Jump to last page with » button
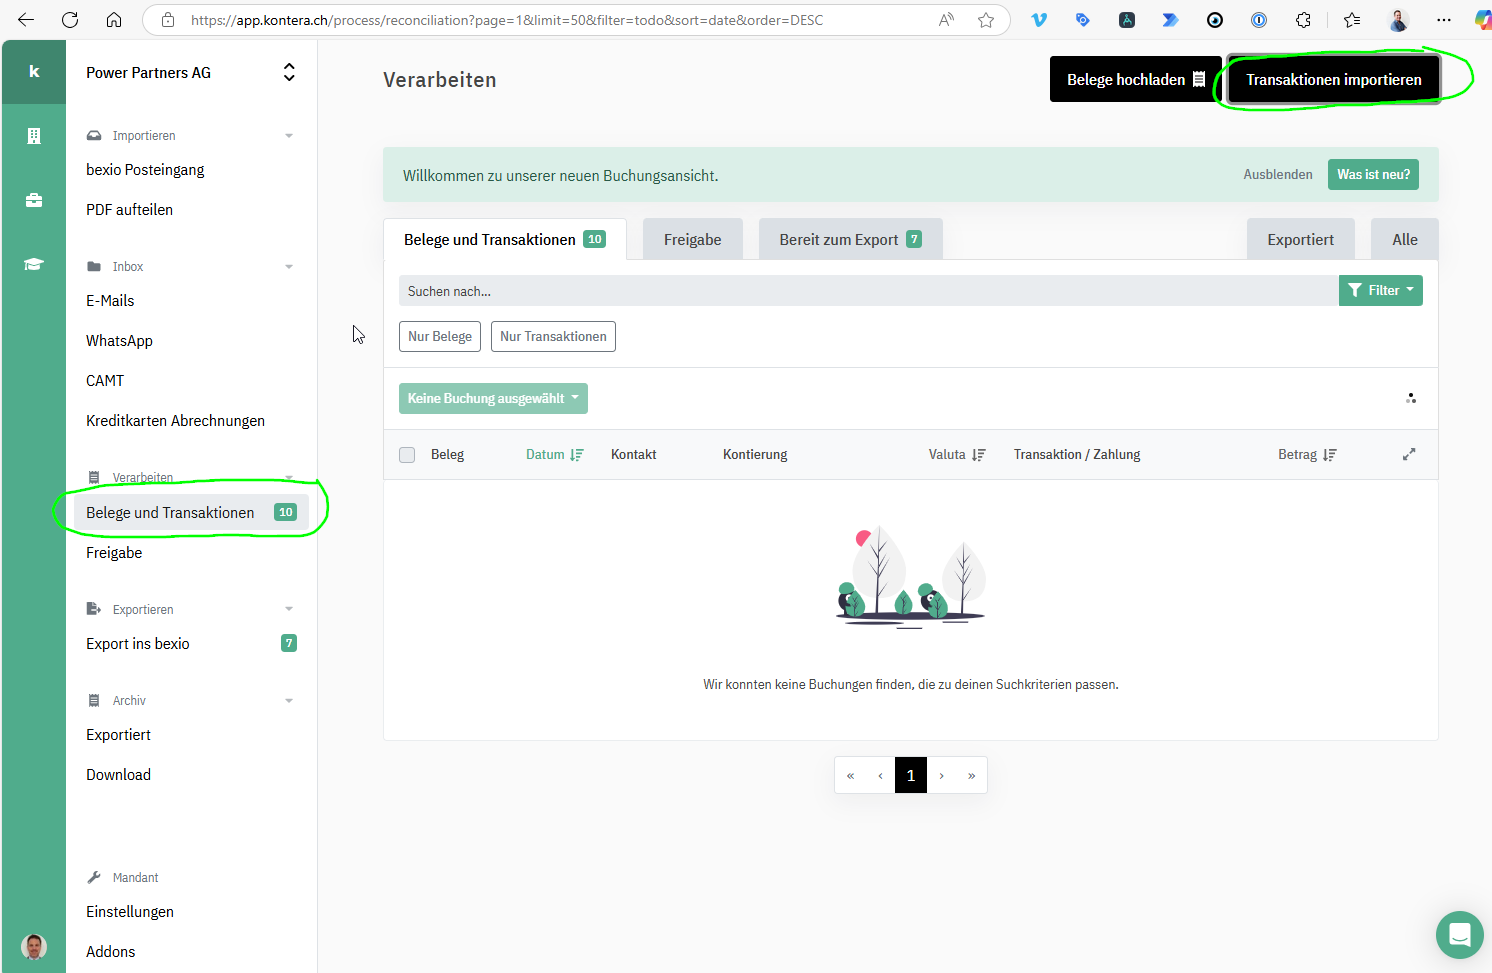 coord(971,775)
